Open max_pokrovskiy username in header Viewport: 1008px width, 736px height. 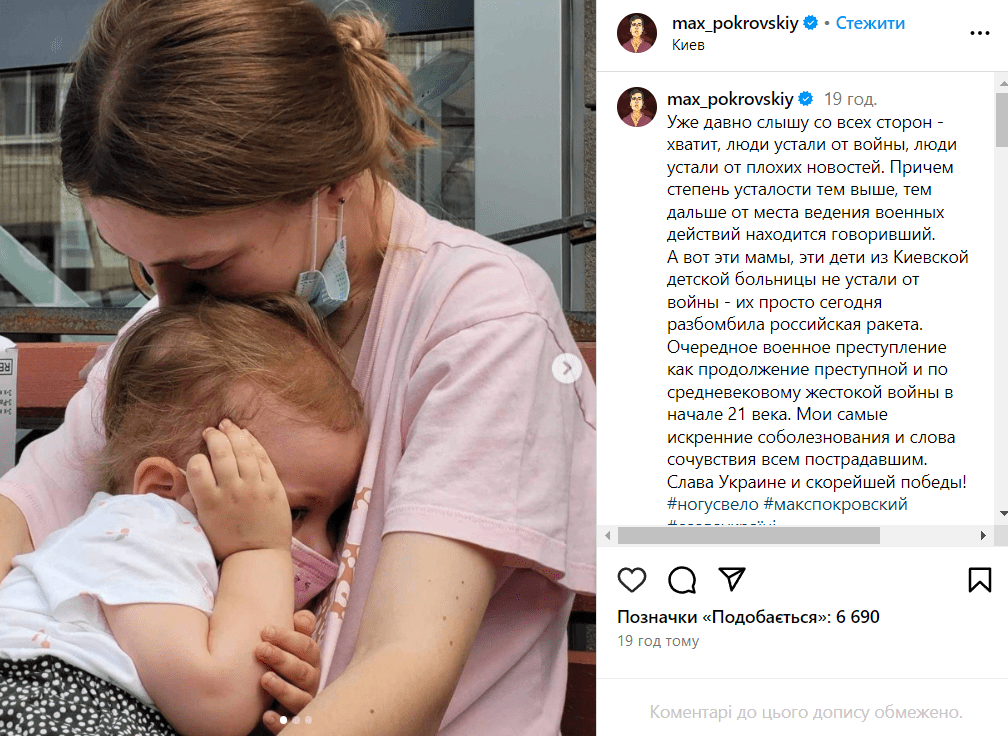point(735,23)
